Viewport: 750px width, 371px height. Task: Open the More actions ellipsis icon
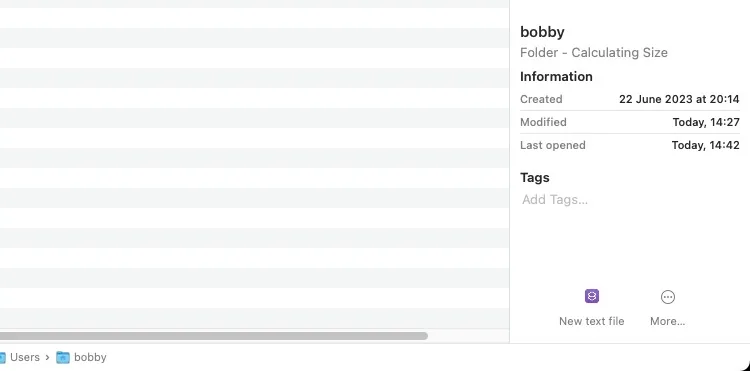pos(668,297)
